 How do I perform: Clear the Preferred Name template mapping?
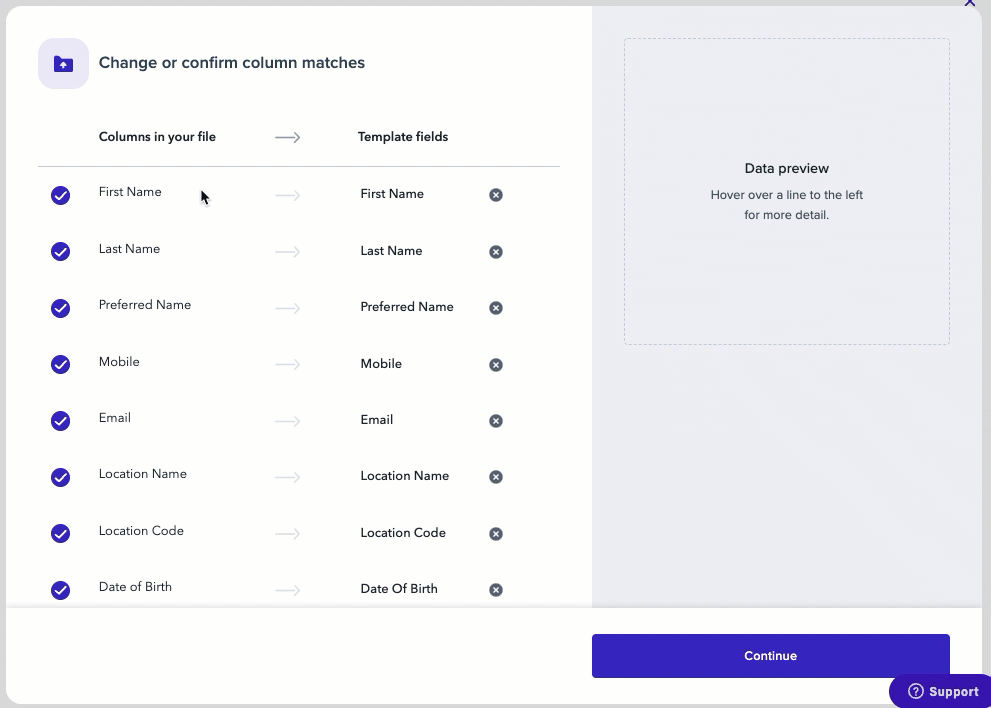(x=496, y=308)
